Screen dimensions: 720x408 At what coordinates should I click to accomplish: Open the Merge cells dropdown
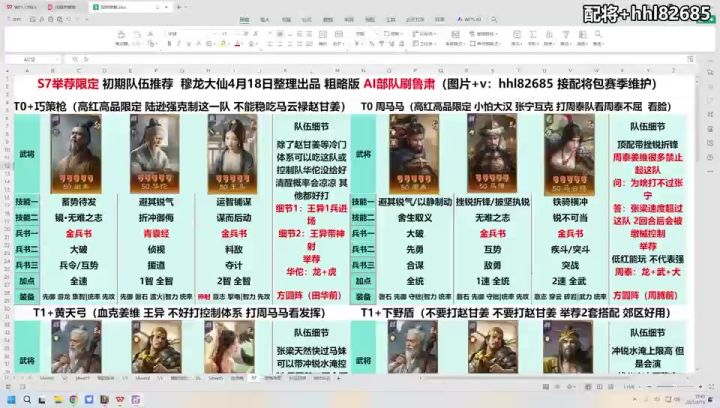pos(340,44)
